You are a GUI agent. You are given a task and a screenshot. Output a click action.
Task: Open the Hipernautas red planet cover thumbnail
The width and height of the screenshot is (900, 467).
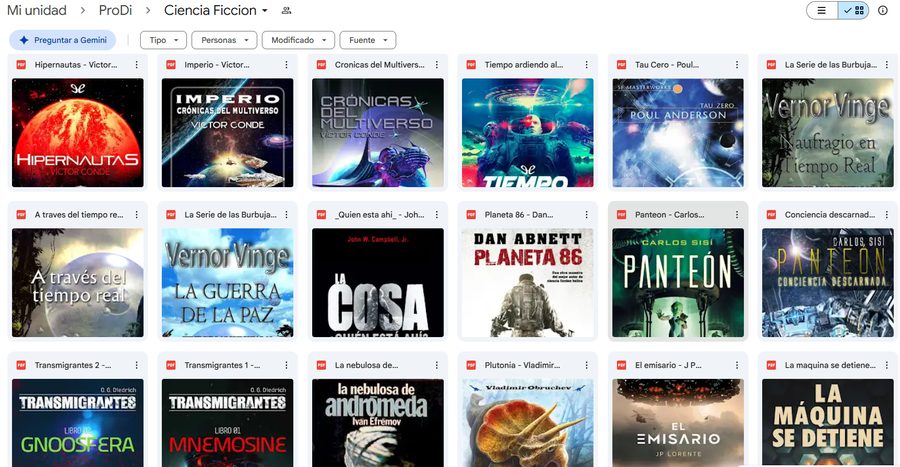pyautogui.click(x=78, y=133)
